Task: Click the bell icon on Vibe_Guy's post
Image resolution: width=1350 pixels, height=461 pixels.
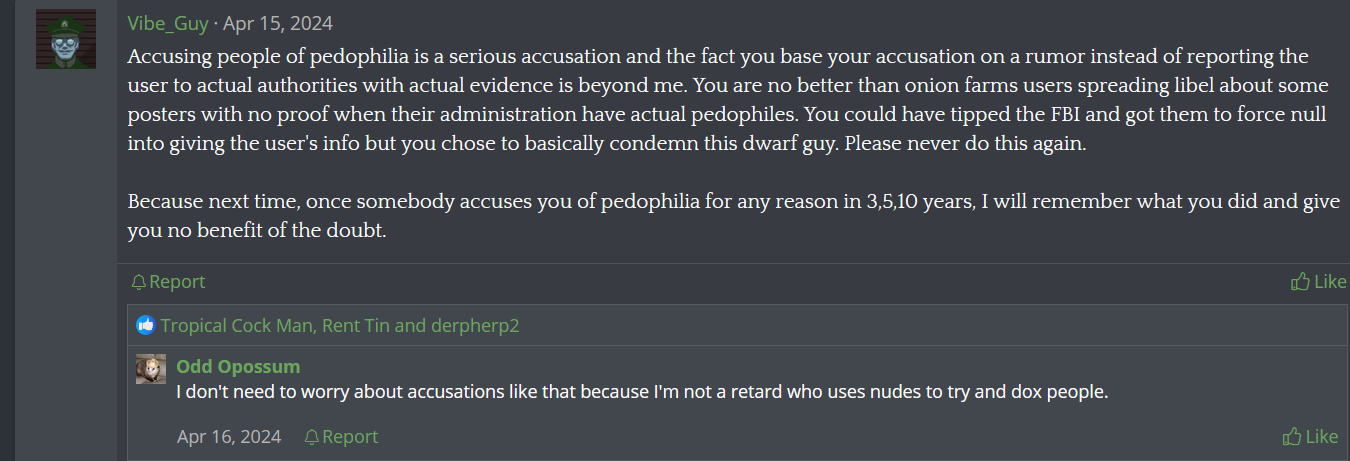Action: [139, 282]
